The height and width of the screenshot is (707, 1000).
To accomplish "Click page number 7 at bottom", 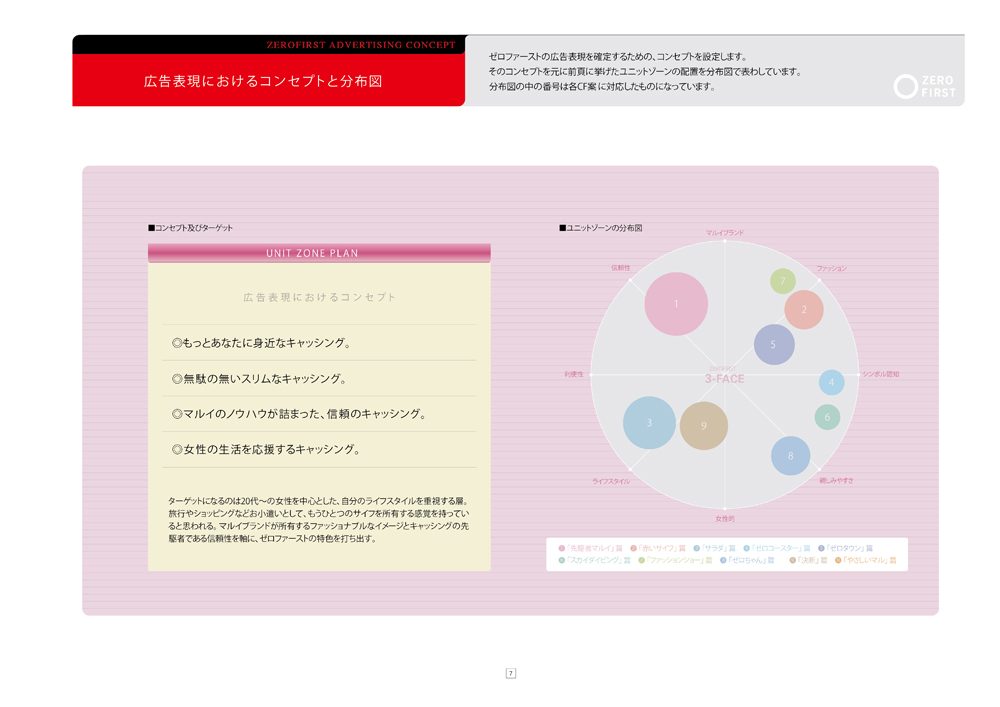I will click(511, 673).
